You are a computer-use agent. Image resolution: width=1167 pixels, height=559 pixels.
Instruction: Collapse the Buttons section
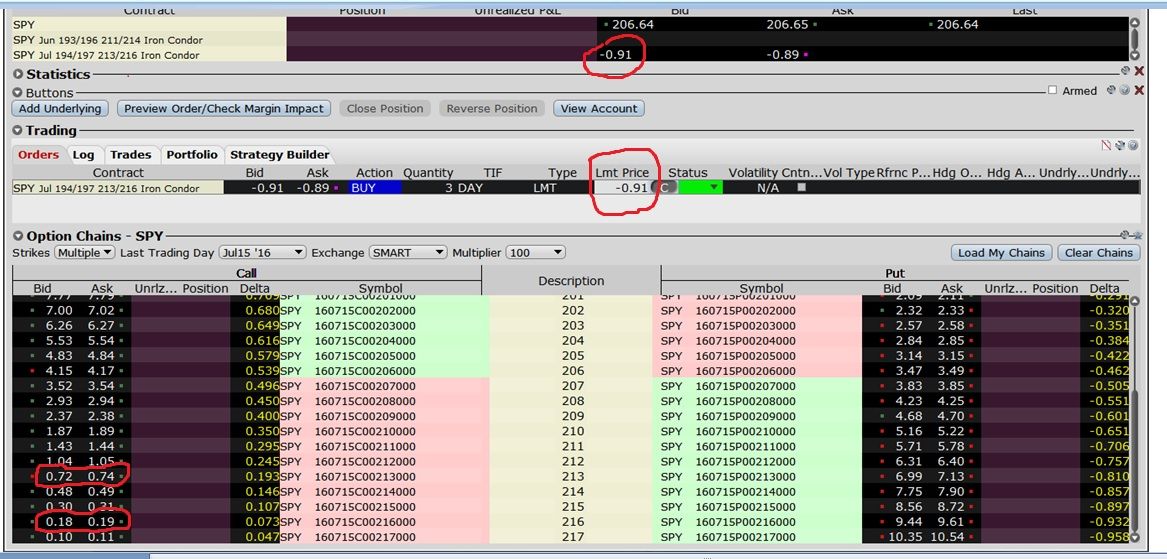(19, 93)
